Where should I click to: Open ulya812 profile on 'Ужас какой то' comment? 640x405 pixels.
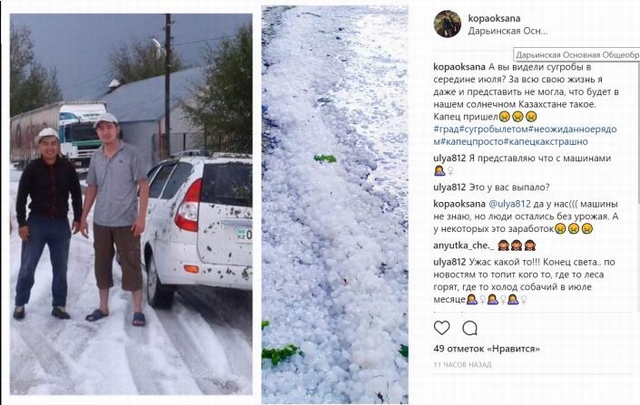(449, 262)
